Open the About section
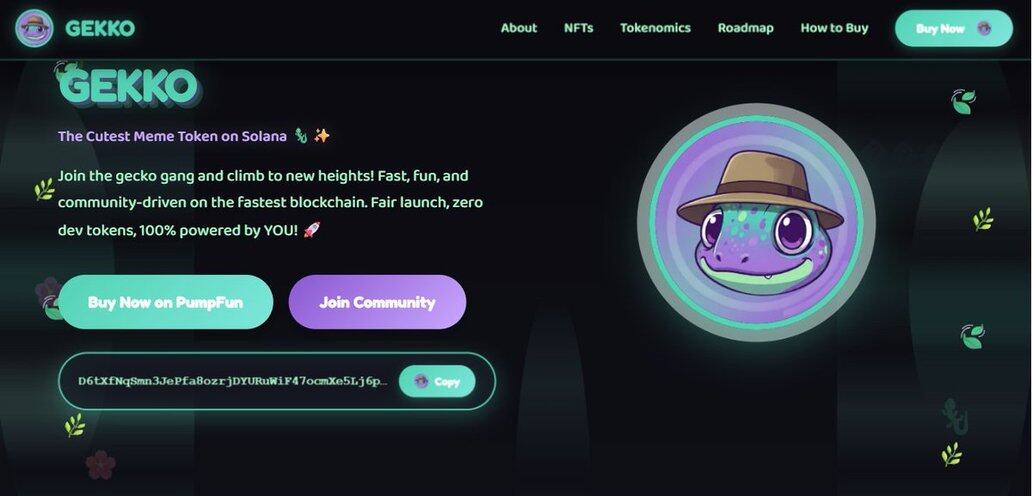 (519, 28)
